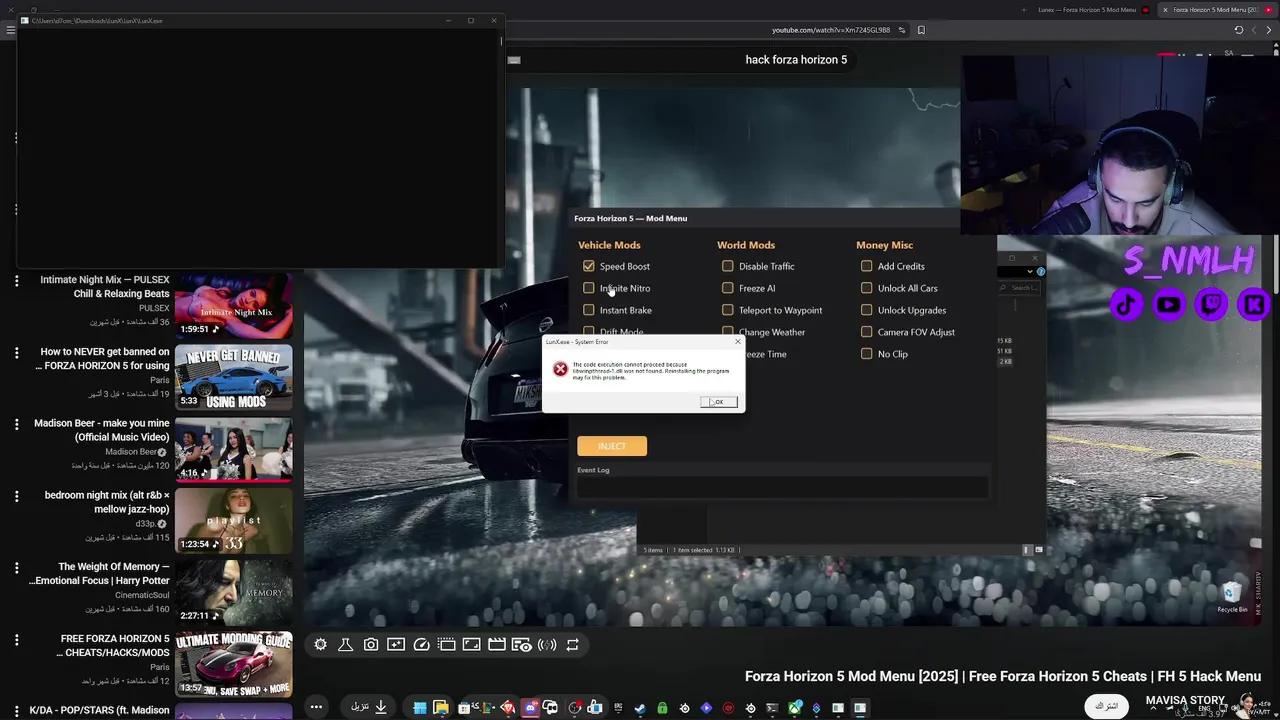Open Recycle Bin on the desktop
This screenshot has width=1280, height=720.
1232,598
